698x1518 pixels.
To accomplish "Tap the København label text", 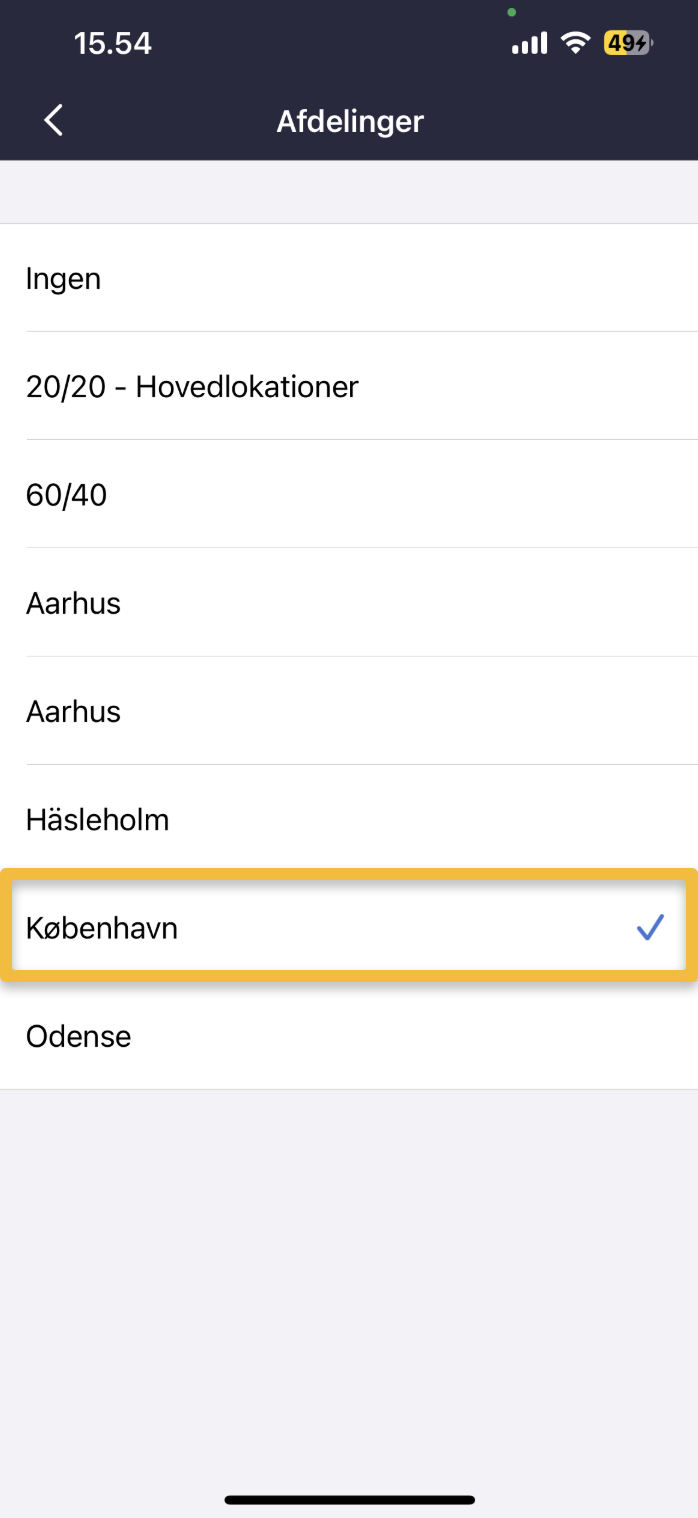I will (102, 928).
